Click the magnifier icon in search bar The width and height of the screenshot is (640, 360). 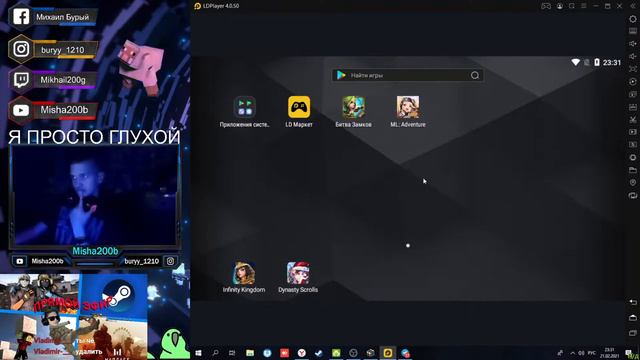475,75
